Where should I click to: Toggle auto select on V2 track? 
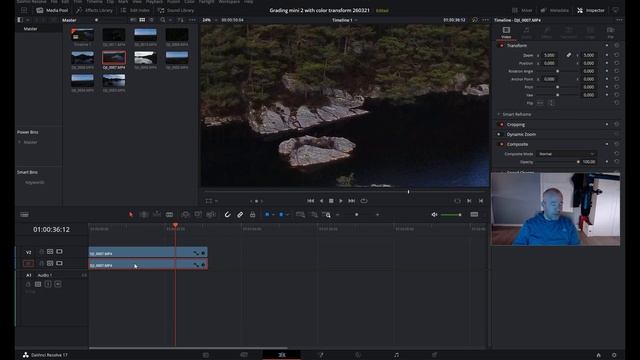point(50,252)
